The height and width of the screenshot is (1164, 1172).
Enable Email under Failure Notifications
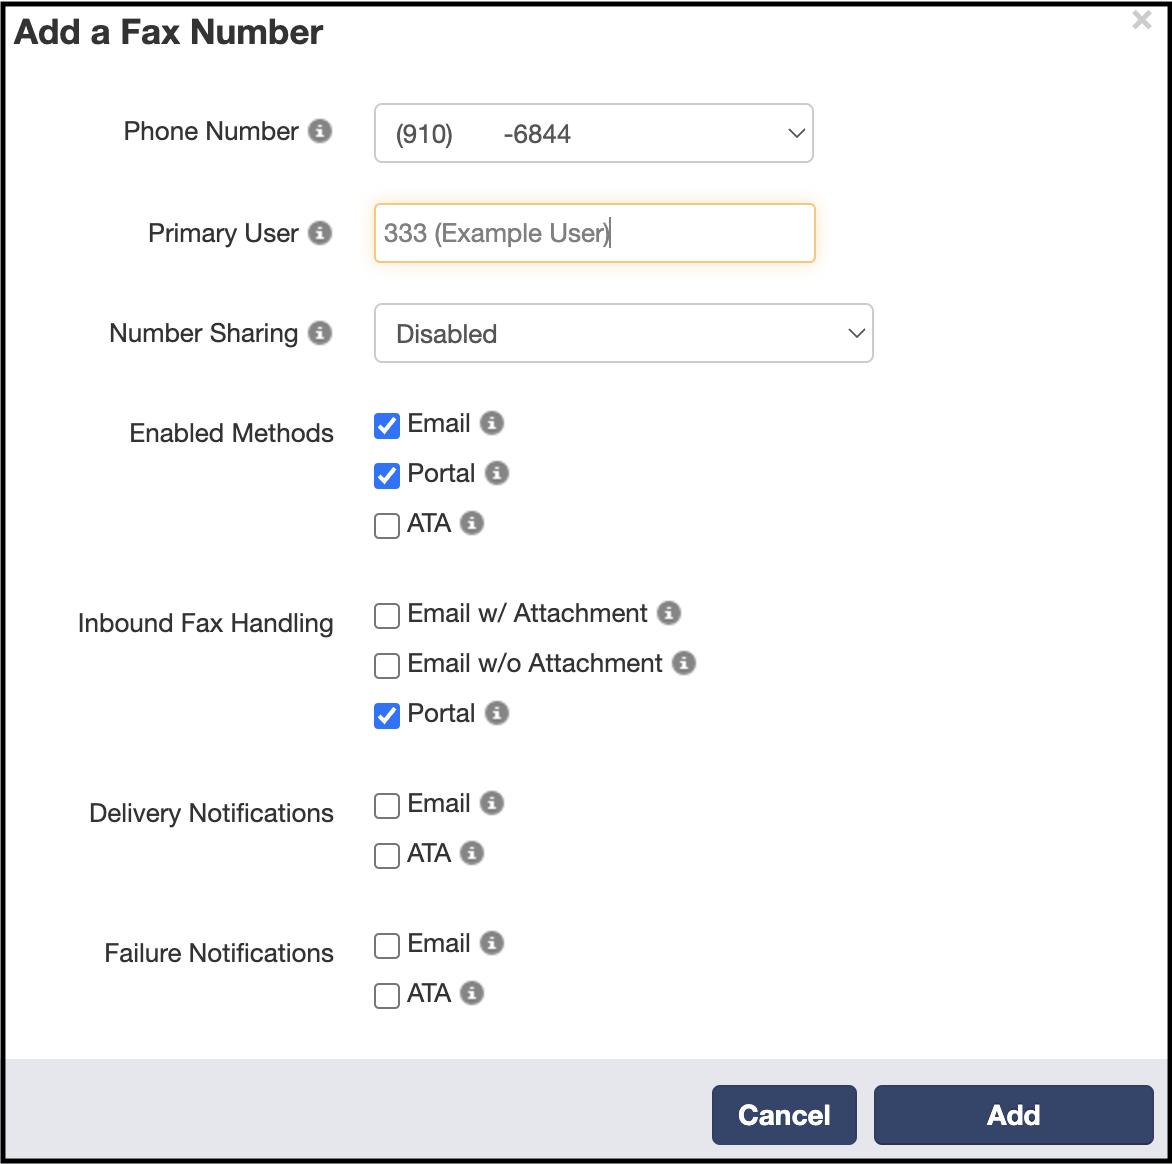pyautogui.click(x=386, y=946)
